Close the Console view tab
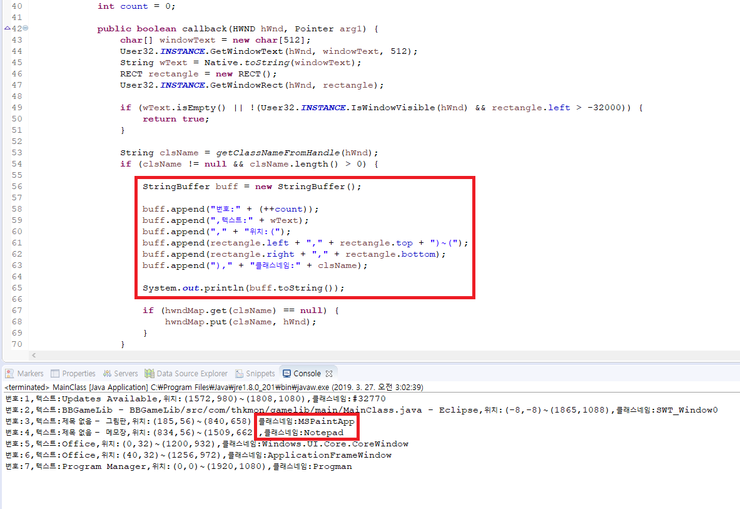This screenshot has height=509, width=740. [328, 373]
